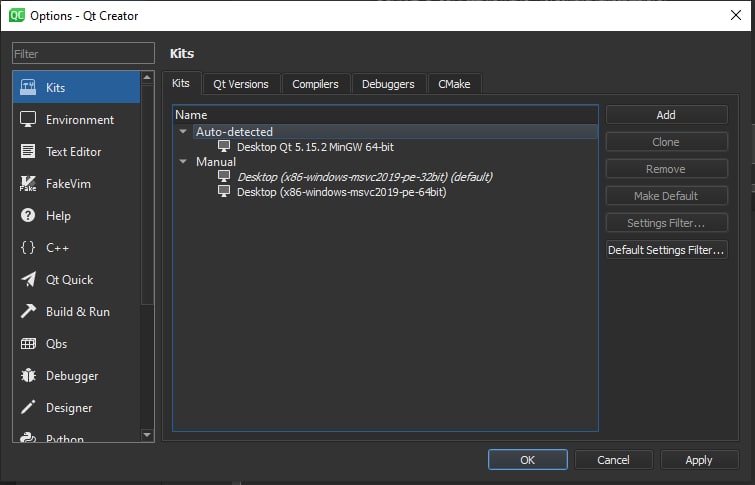This screenshot has width=755, height=485.
Task: Click the Clone button
Action: [x=666, y=142]
